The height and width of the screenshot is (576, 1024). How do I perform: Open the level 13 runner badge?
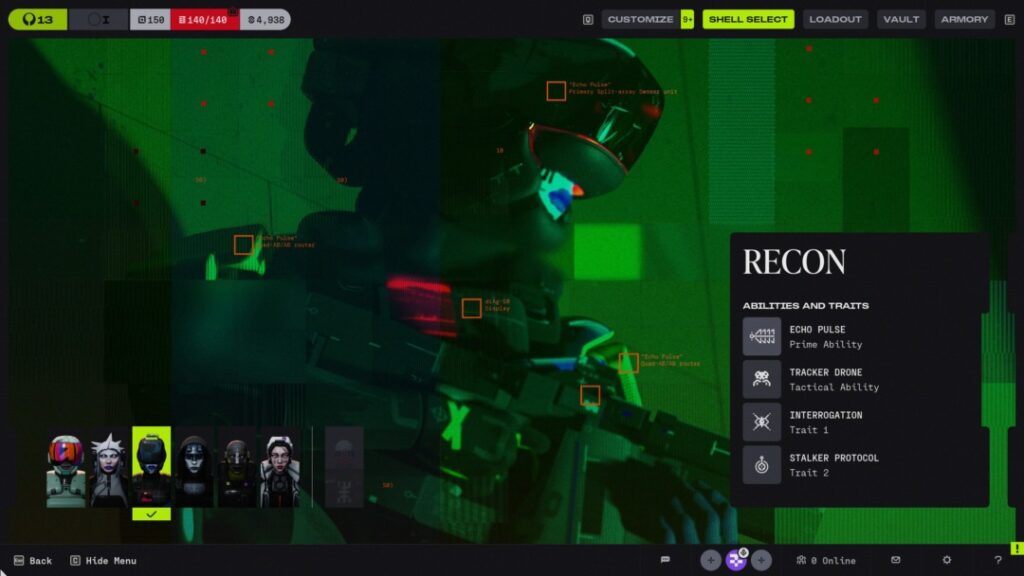pos(38,20)
